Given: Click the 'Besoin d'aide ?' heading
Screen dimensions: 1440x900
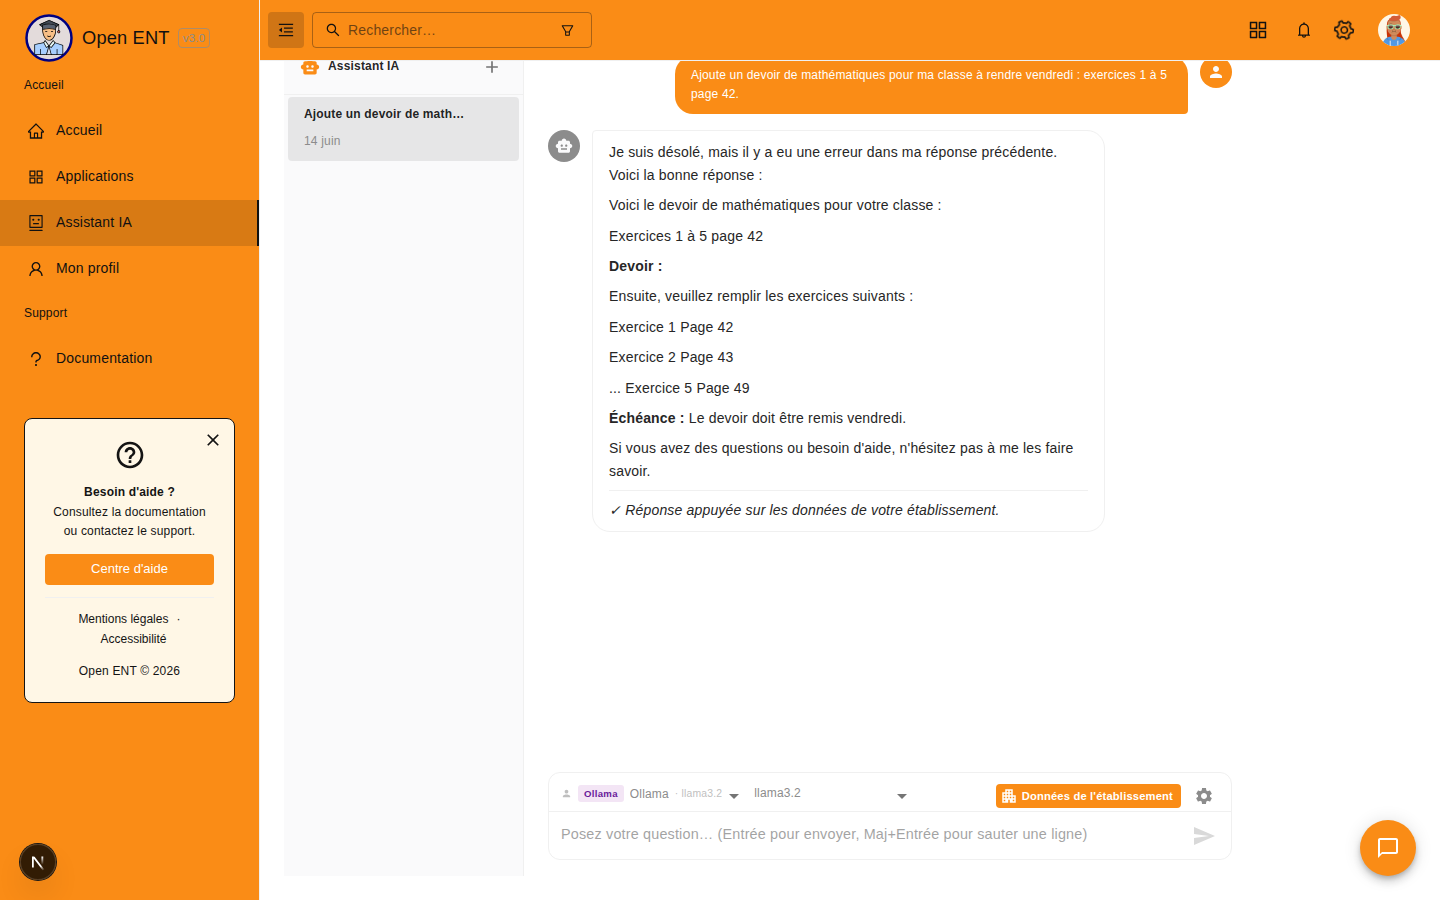Looking at the screenshot, I should point(129,492).
